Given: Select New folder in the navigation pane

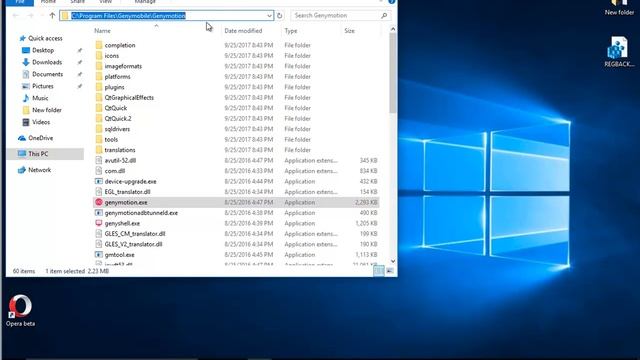Looking at the screenshot, I should pos(47,110).
